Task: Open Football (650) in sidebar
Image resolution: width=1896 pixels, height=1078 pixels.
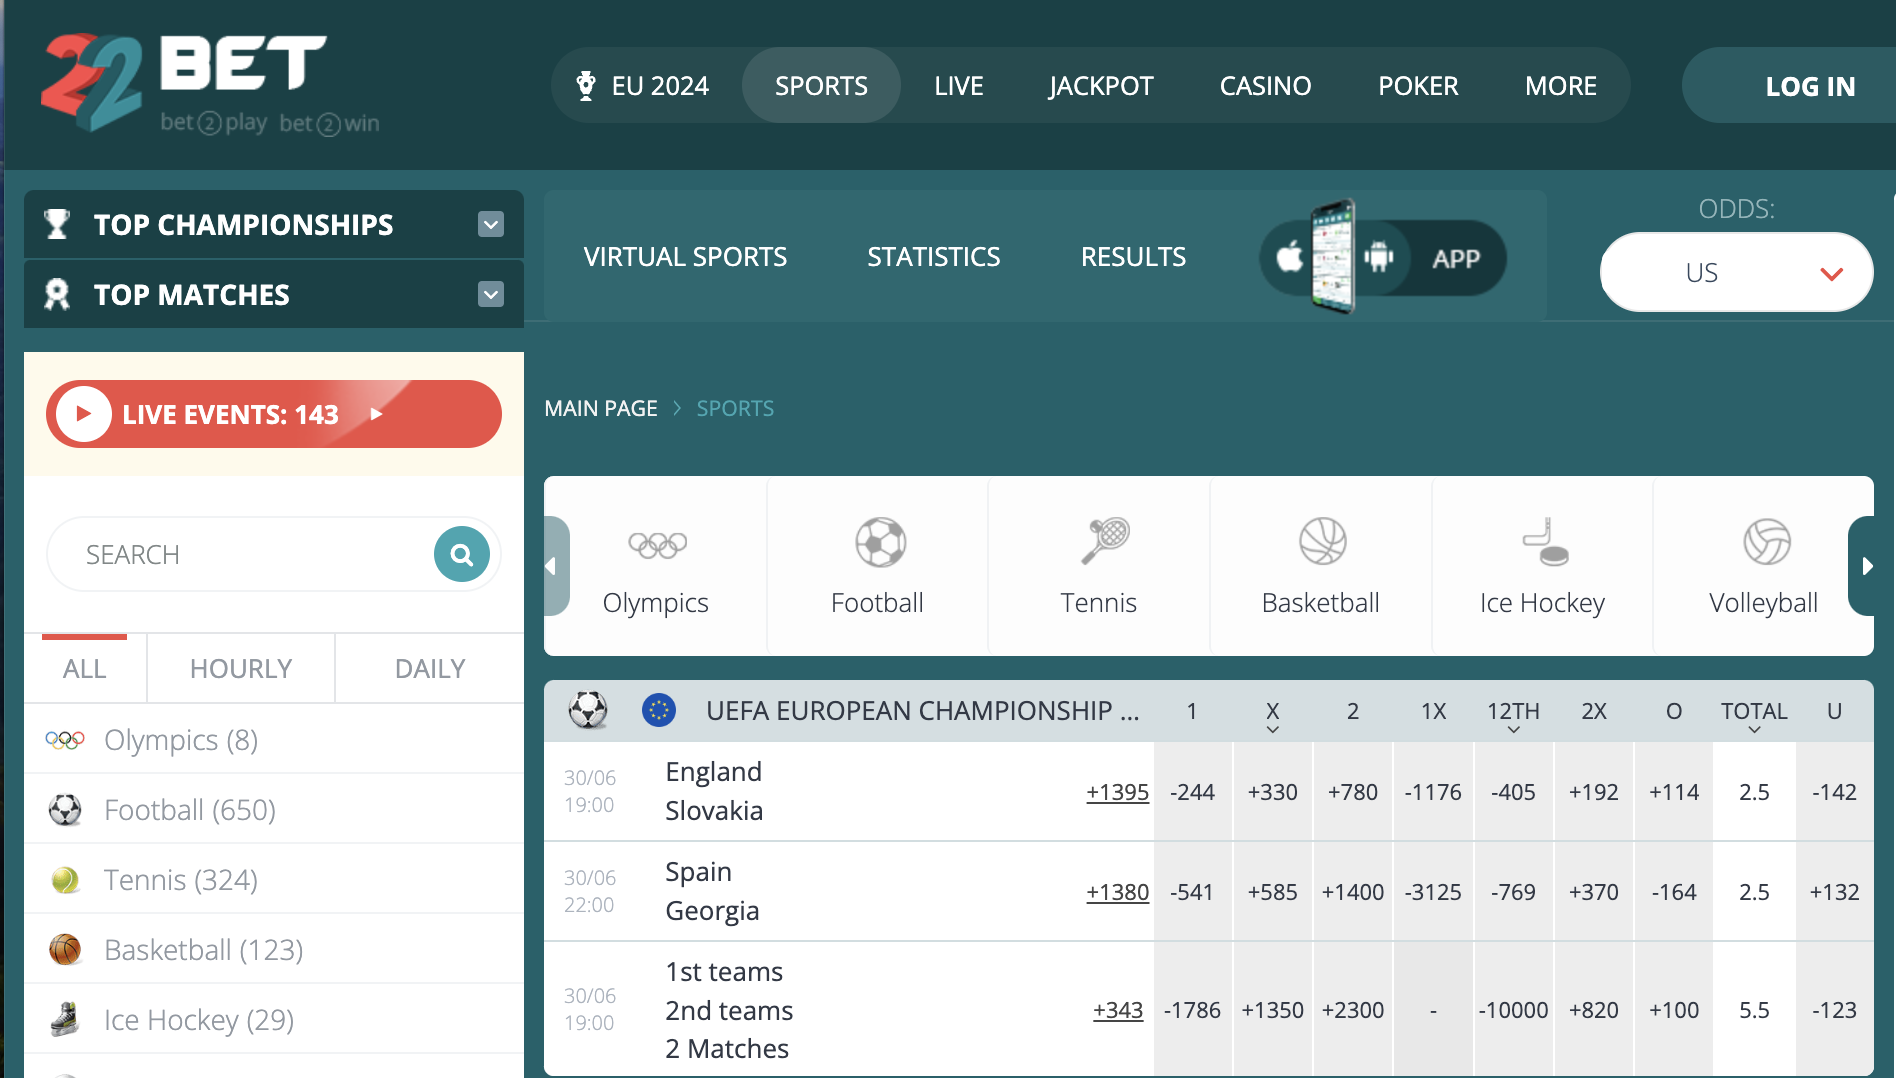Action: coord(273,809)
